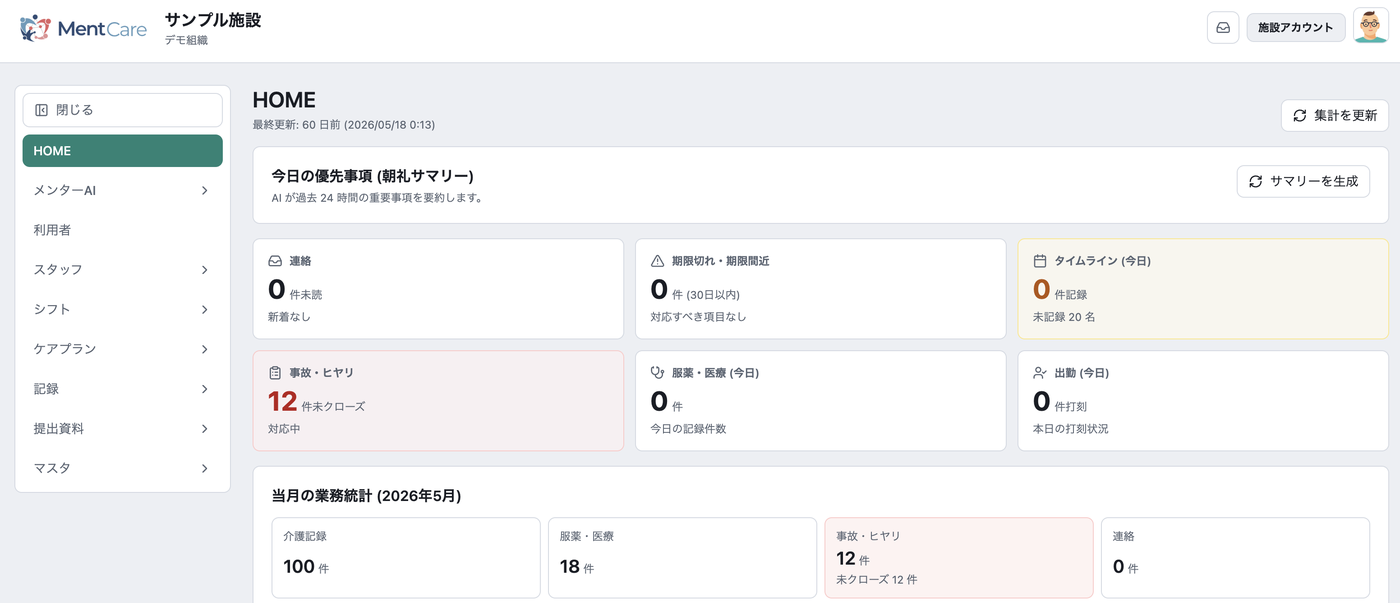
Task: Click the 今日の優先事項 (朝礼サマリー) heading
Action: pos(372,176)
